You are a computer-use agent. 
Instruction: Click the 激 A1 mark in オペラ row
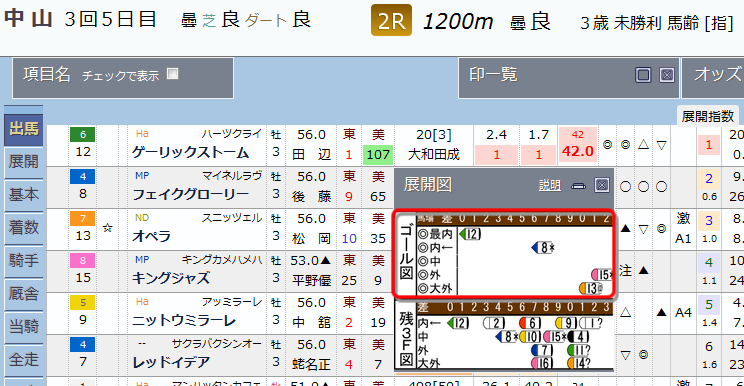(x=683, y=229)
